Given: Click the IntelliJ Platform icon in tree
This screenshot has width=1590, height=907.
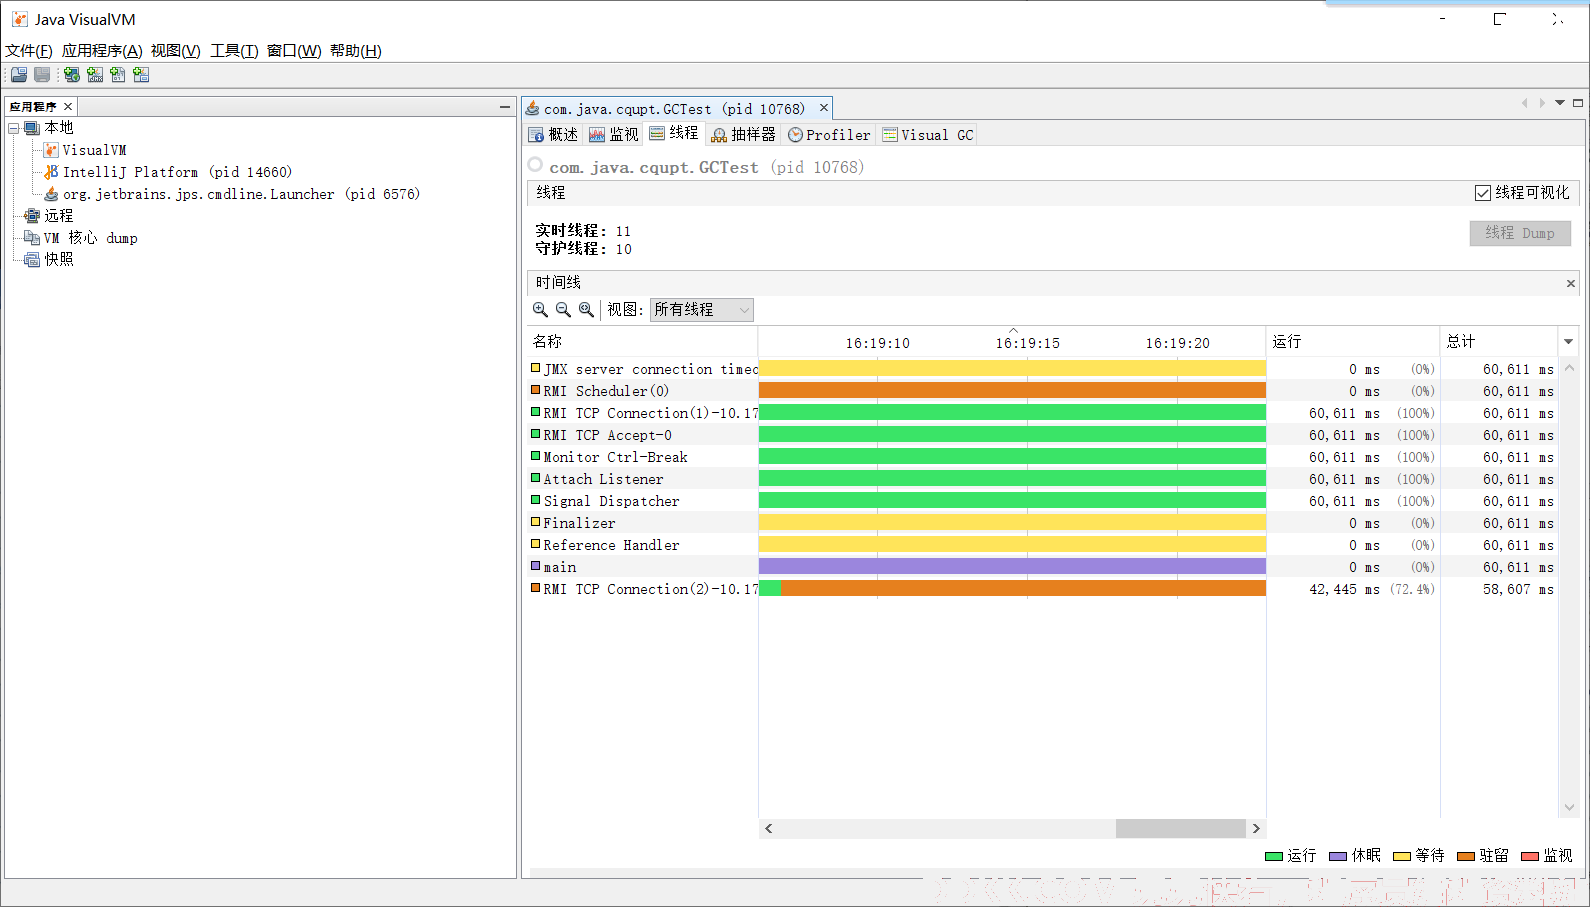Looking at the screenshot, I should click(51, 172).
